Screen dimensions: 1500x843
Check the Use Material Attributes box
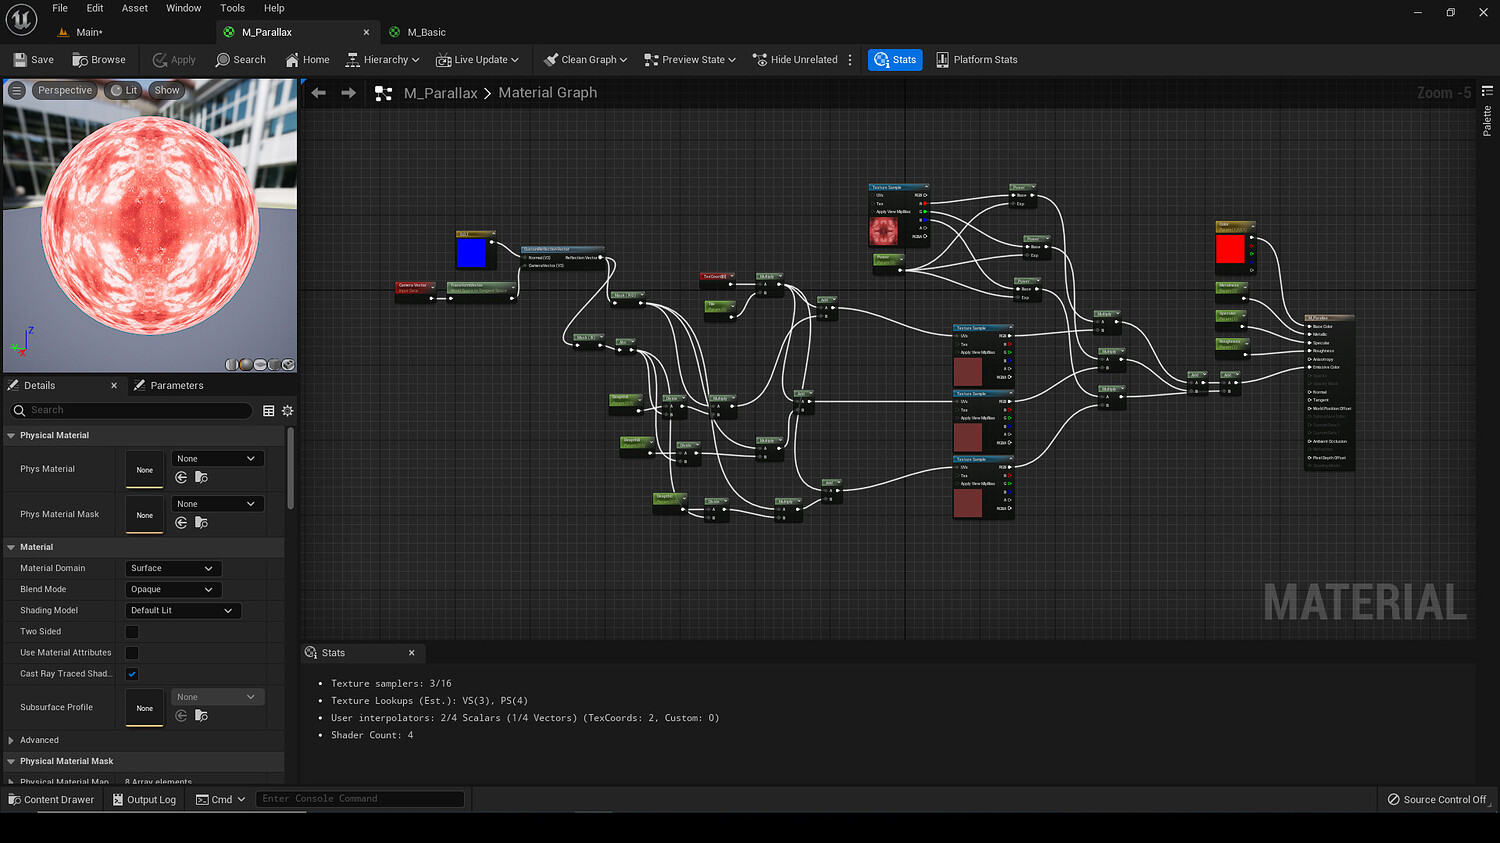(132, 653)
